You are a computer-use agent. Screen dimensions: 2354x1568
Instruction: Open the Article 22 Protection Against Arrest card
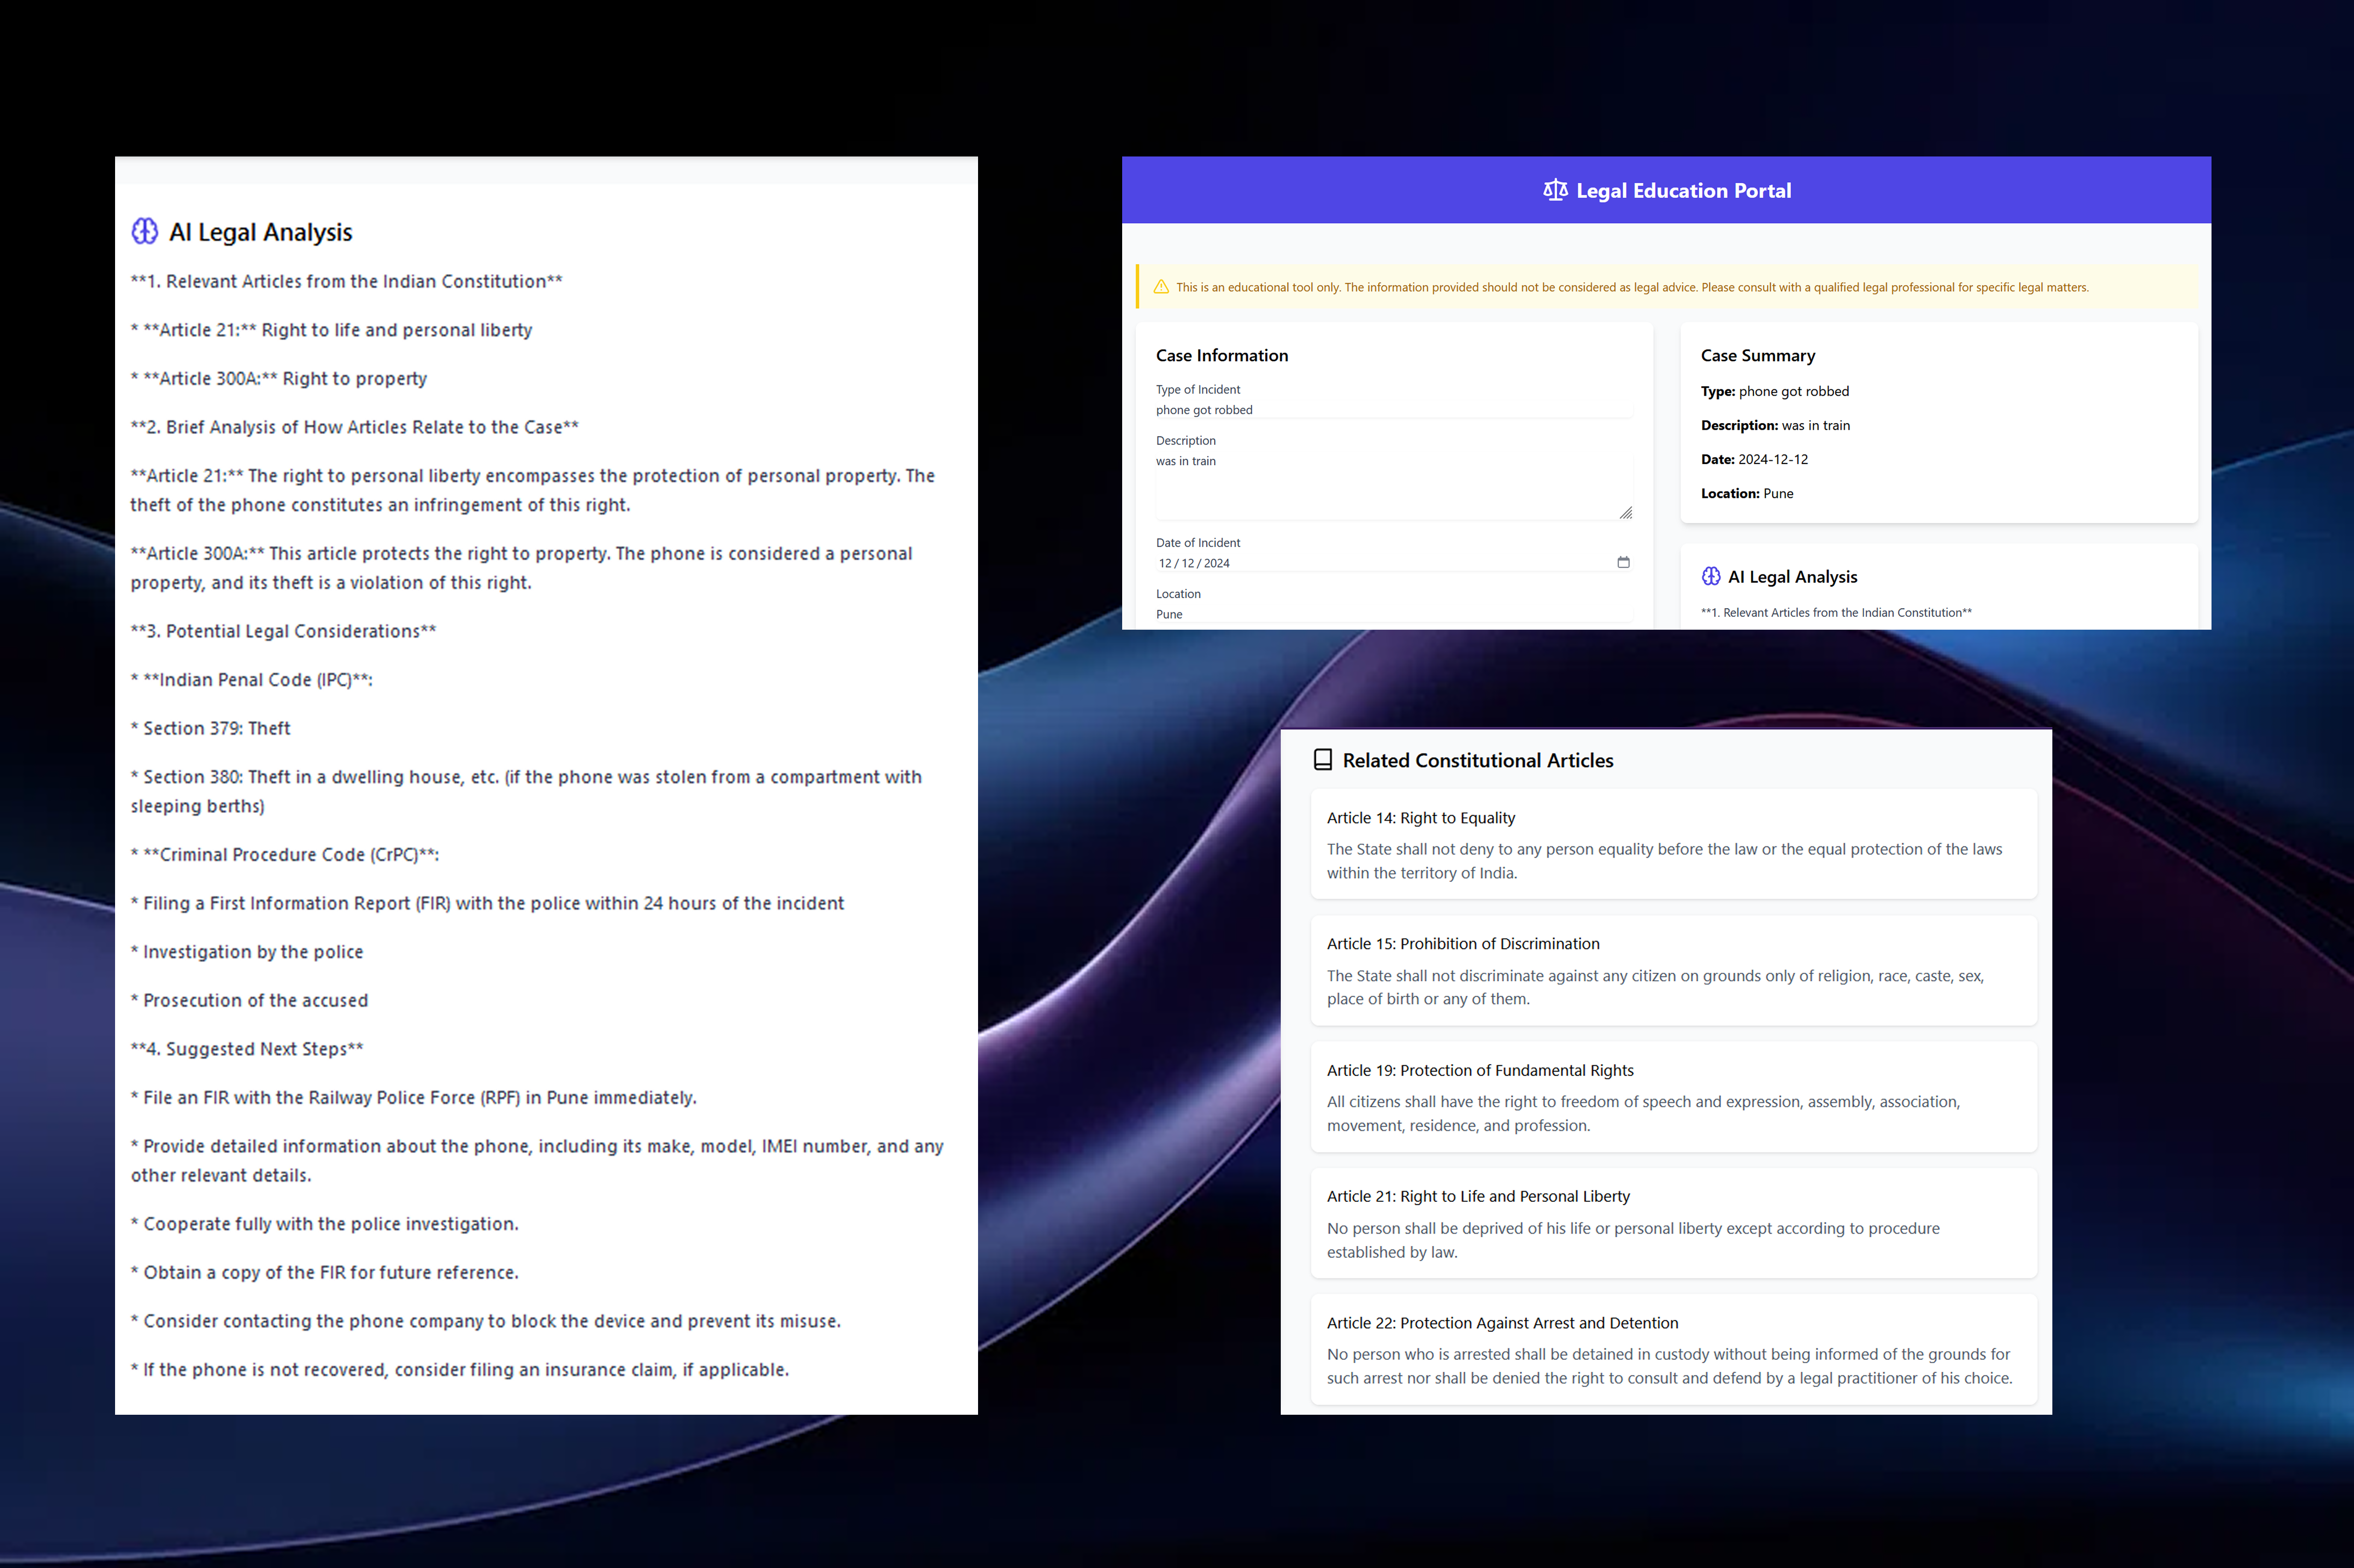click(1673, 1349)
